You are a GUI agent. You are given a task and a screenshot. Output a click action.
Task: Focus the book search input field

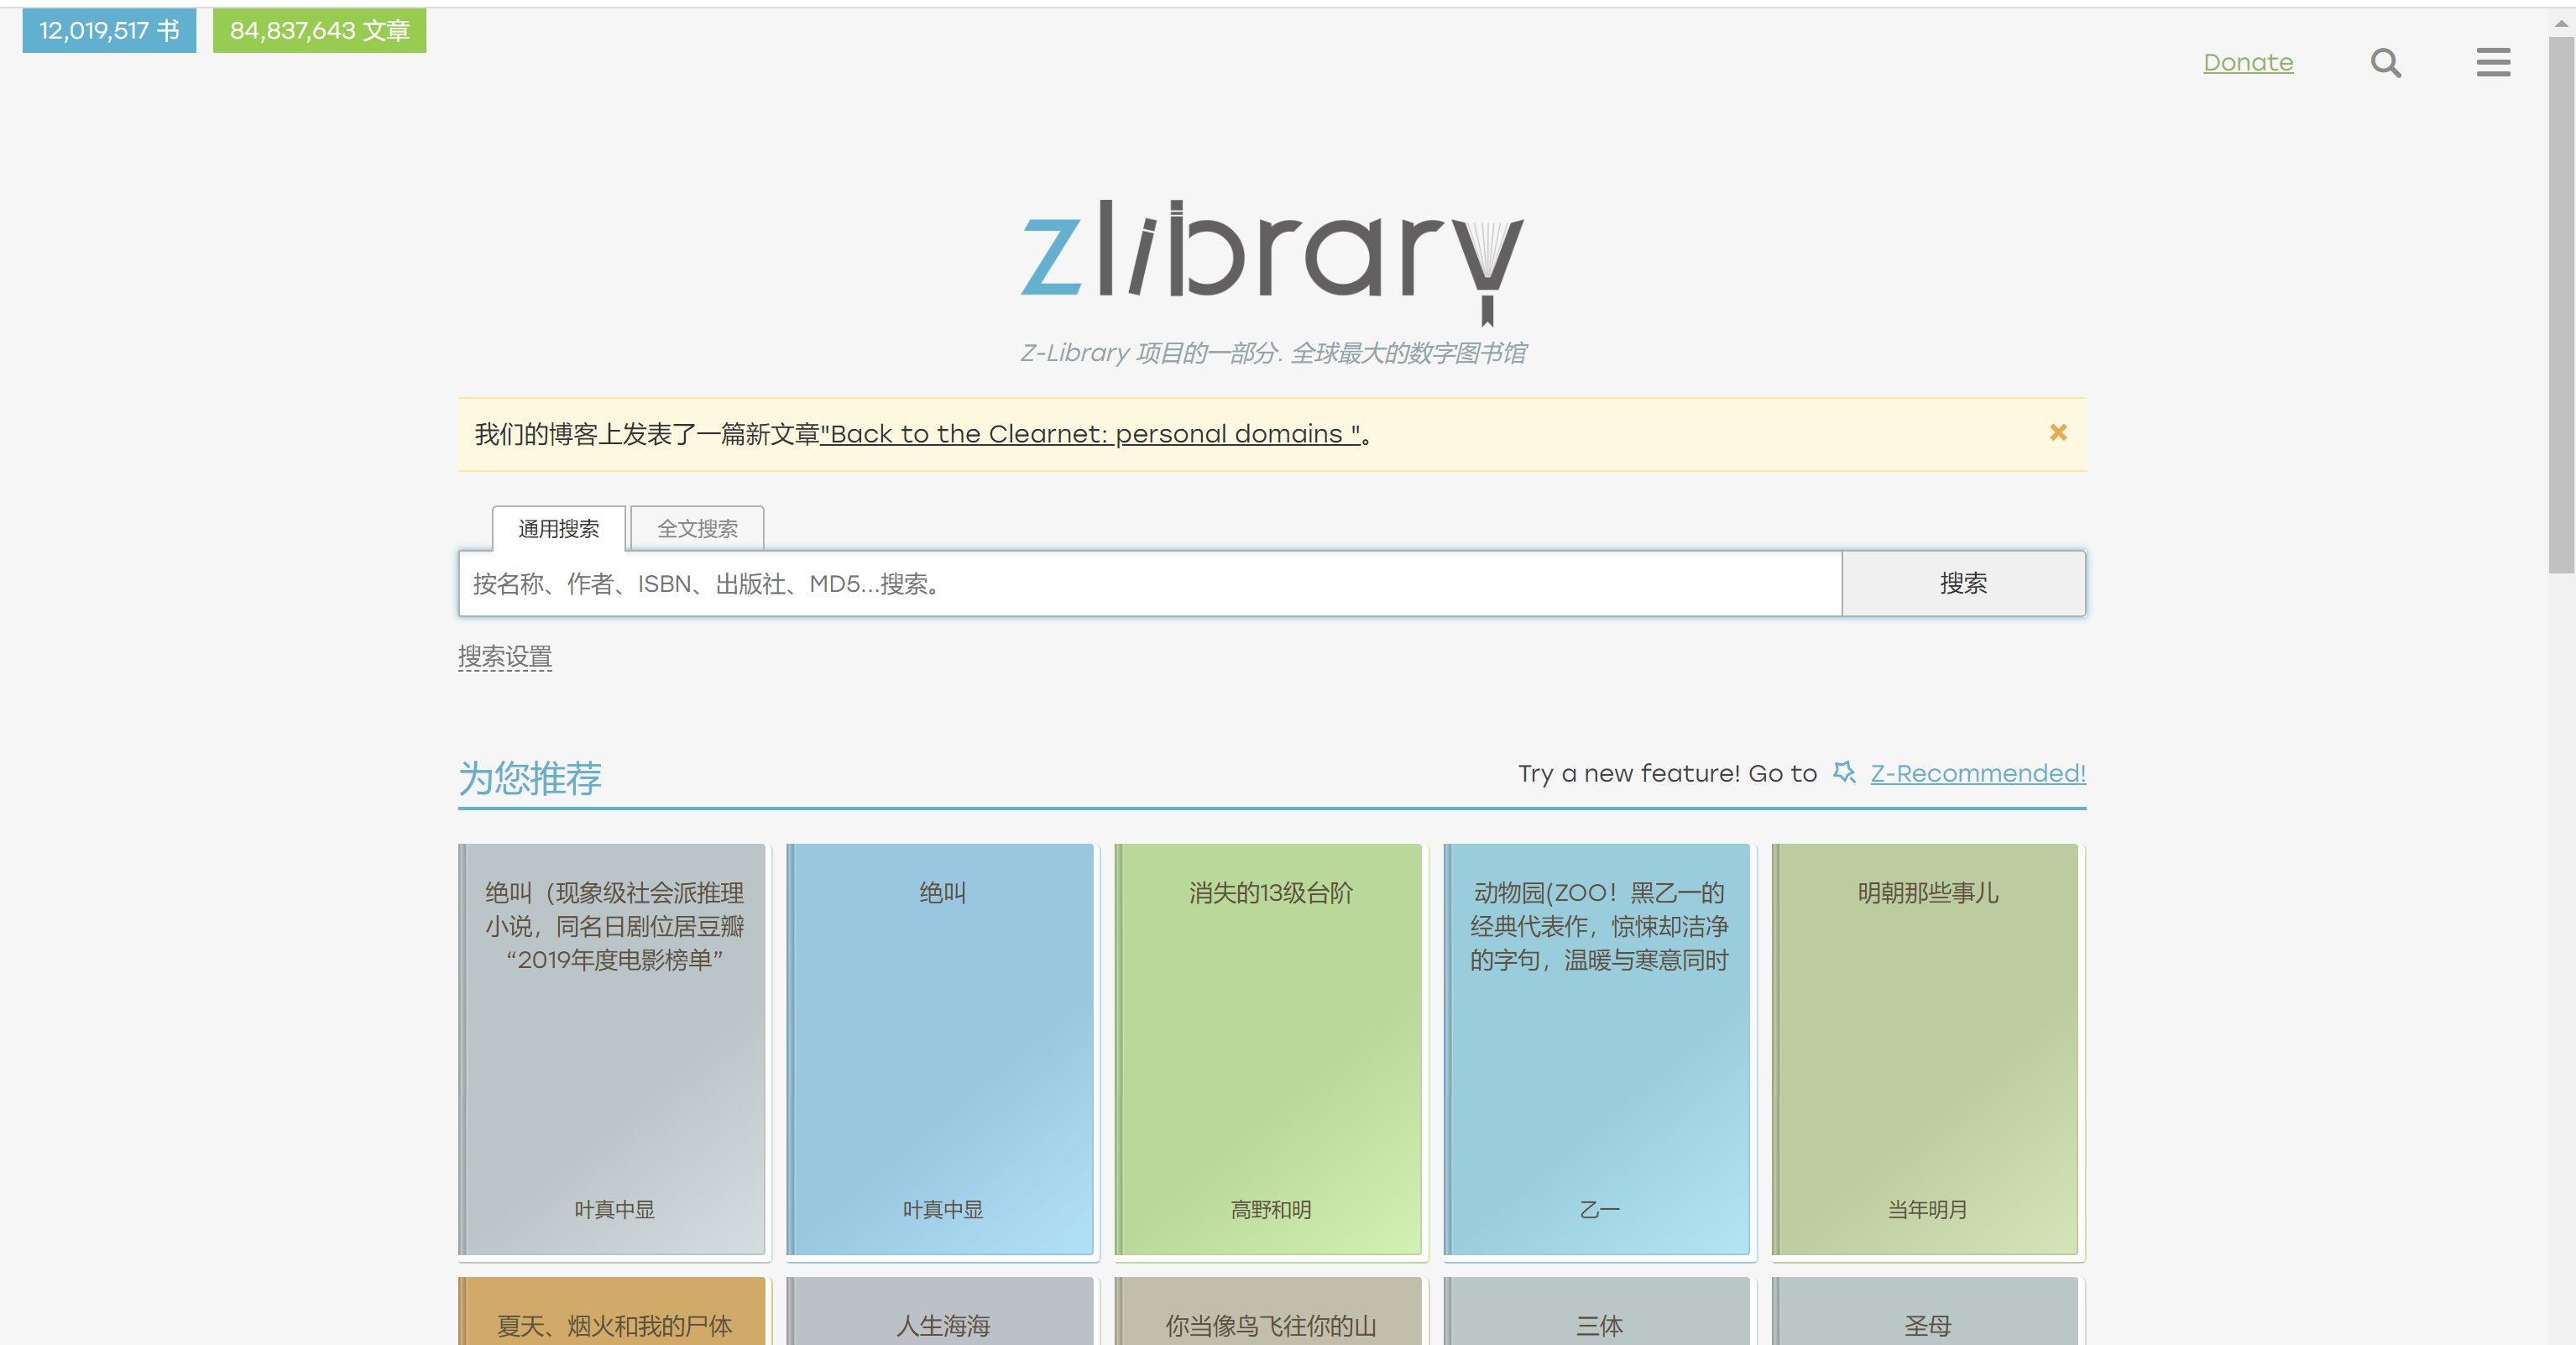[x=1150, y=583]
